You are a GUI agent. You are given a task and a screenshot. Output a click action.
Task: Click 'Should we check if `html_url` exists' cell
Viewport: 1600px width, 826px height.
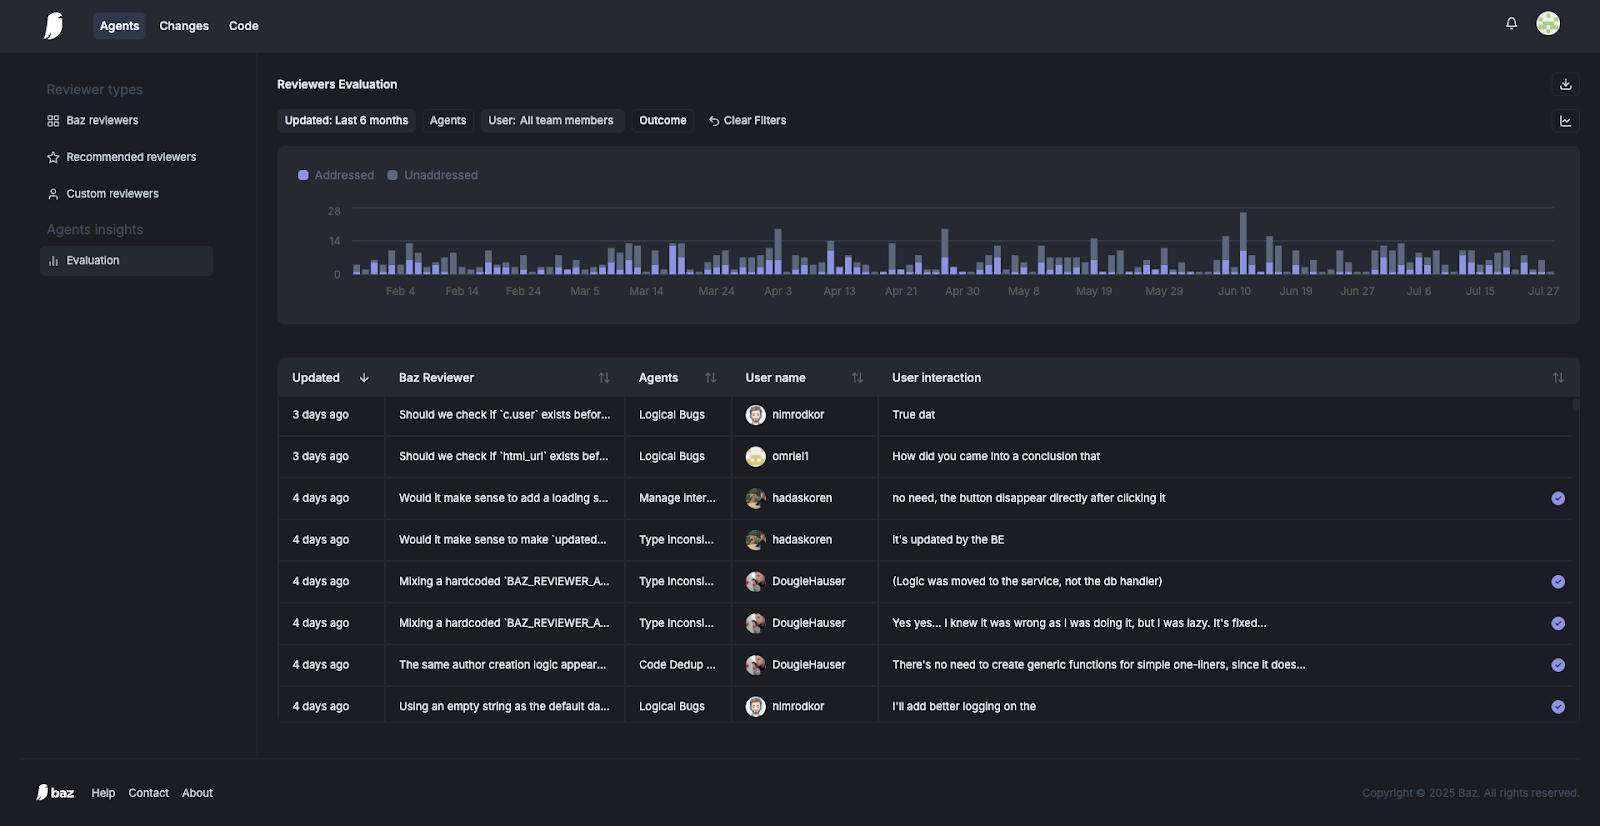503,457
